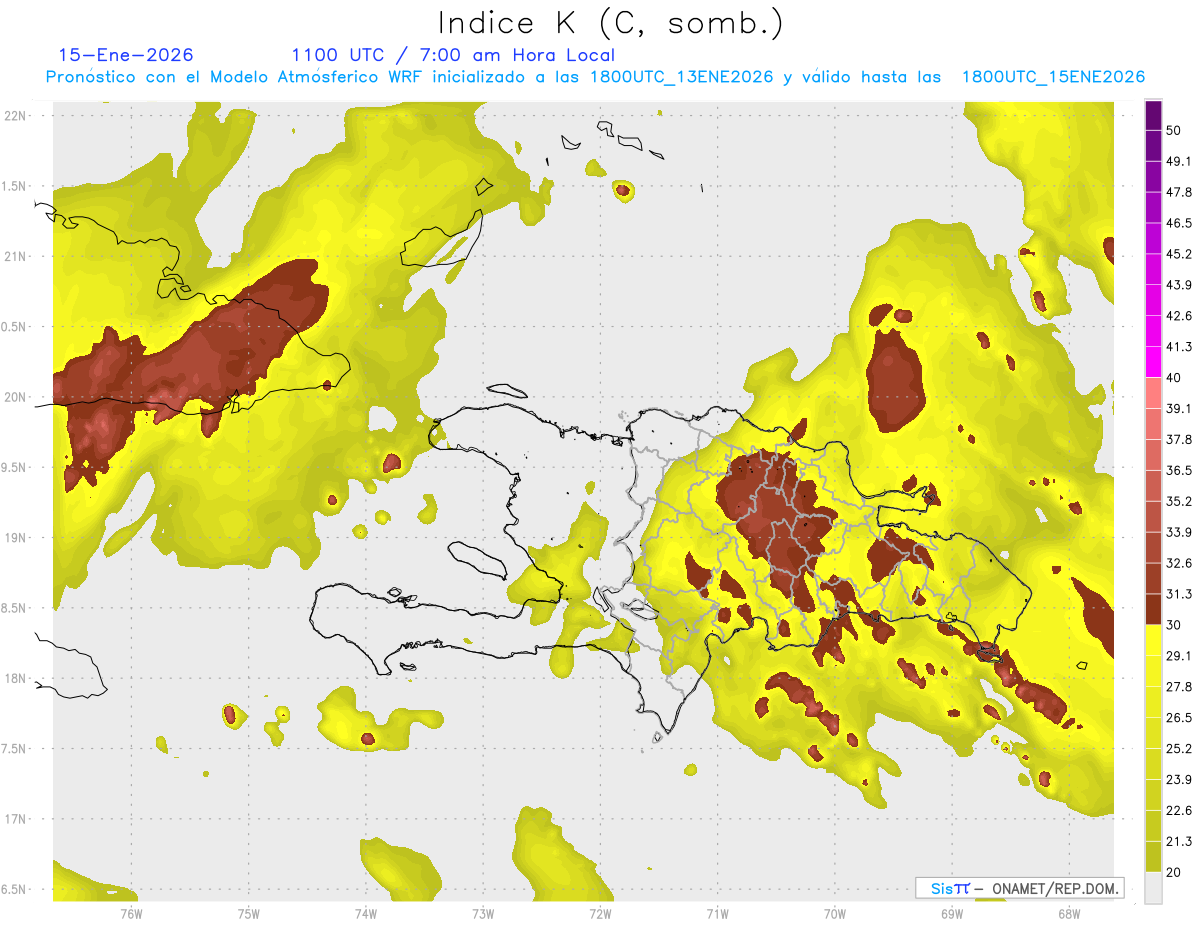Click longitude label '70W'
The height and width of the screenshot is (927, 1200).
click(835, 913)
